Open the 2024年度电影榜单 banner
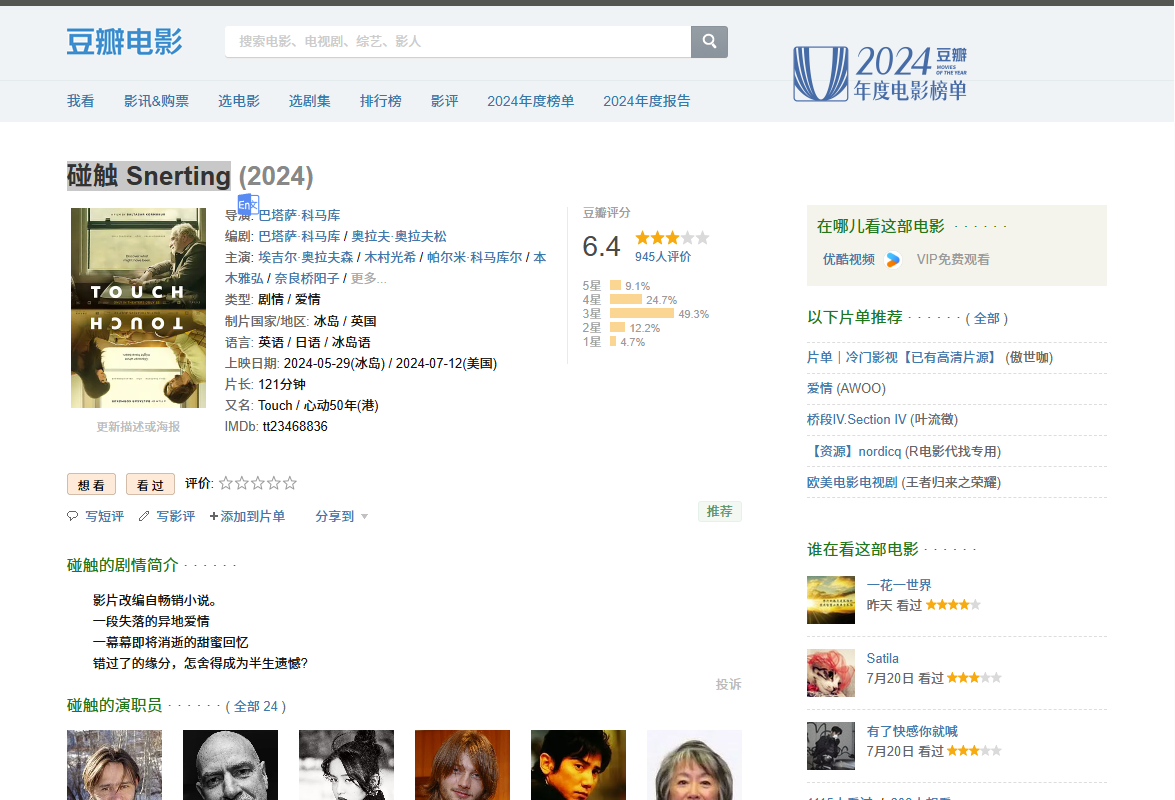This screenshot has width=1175, height=800. (881, 73)
